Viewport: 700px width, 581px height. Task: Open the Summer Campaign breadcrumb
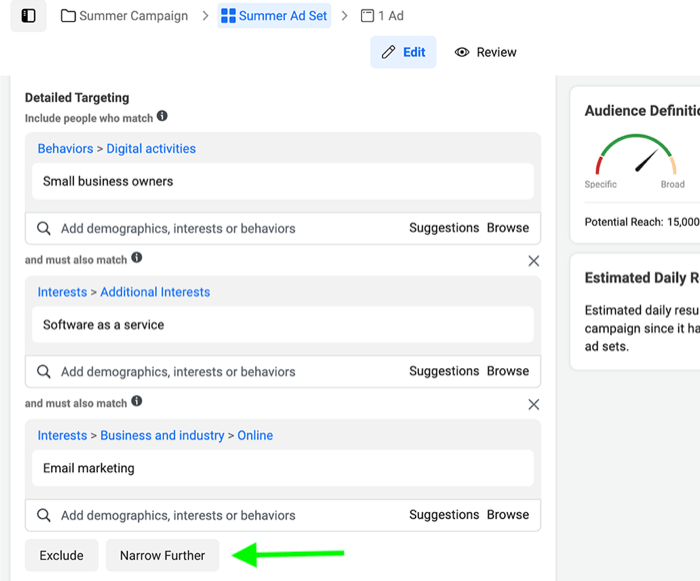(x=125, y=16)
